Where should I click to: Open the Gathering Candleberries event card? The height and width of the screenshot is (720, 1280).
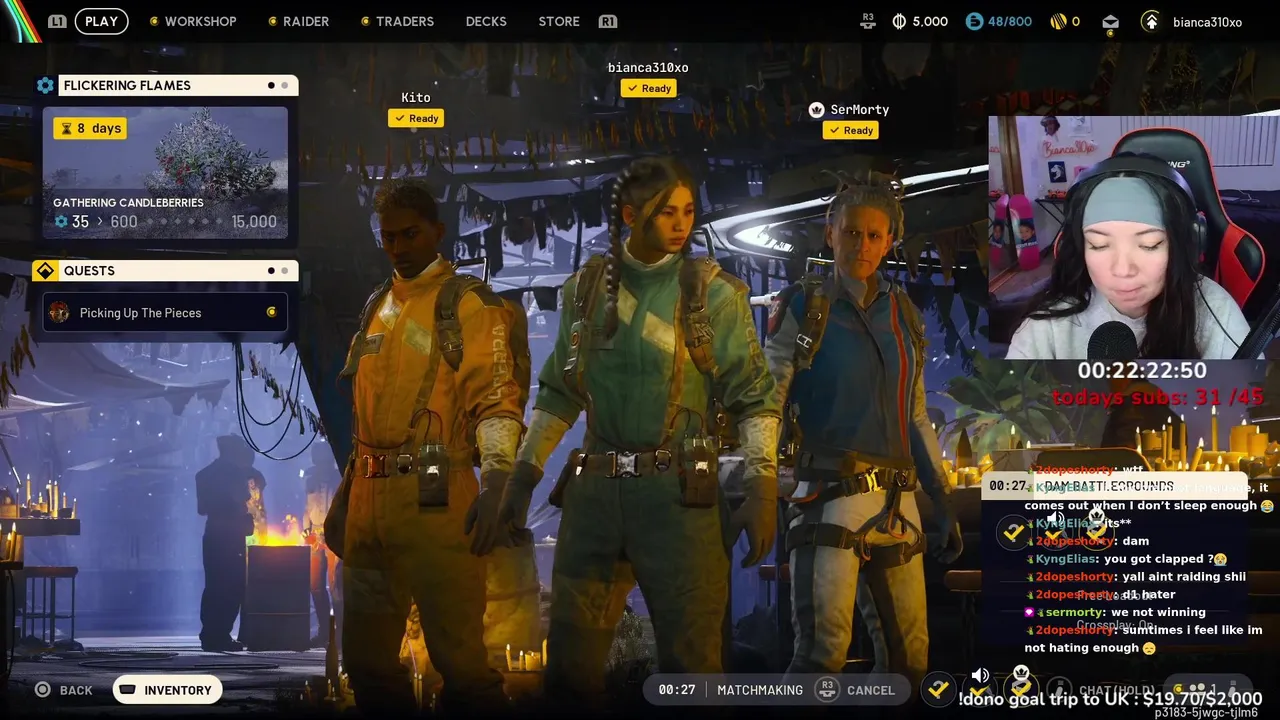[x=165, y=173]
